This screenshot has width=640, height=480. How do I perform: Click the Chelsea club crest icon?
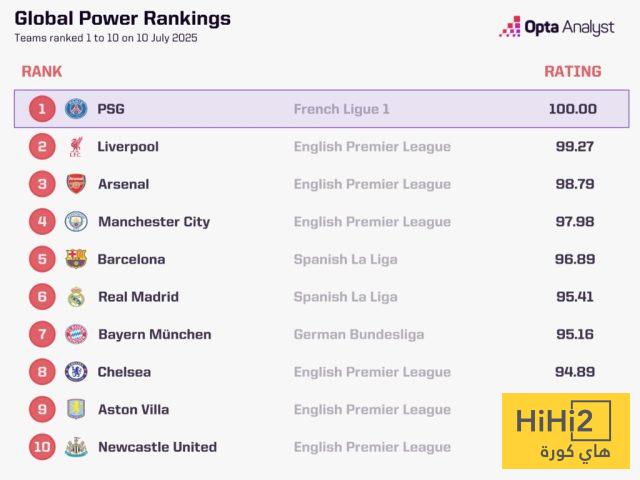click(76, 372)
